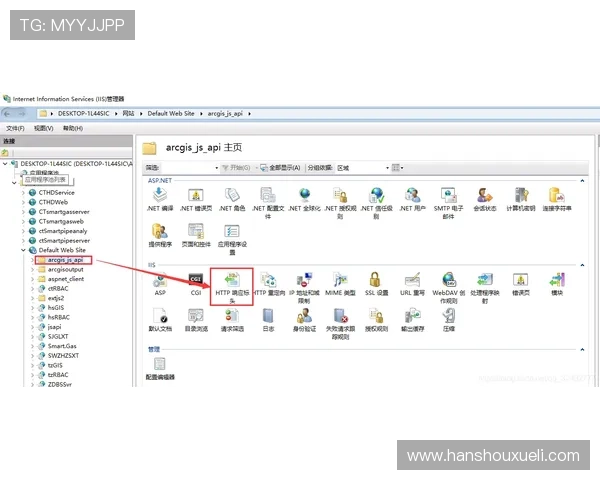Open the 文件(F) menu

15,128
